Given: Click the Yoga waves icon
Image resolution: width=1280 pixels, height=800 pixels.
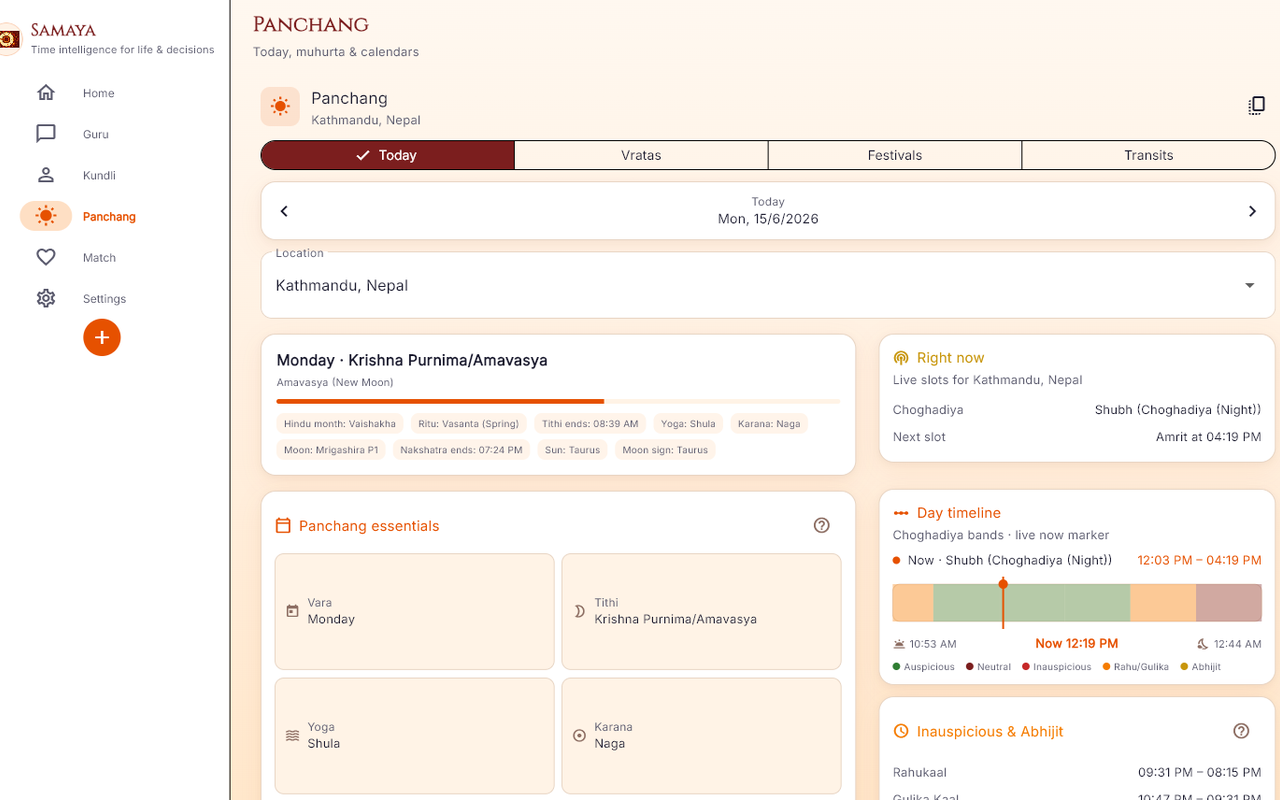Looking at the screenshot, I should [293, 735].
